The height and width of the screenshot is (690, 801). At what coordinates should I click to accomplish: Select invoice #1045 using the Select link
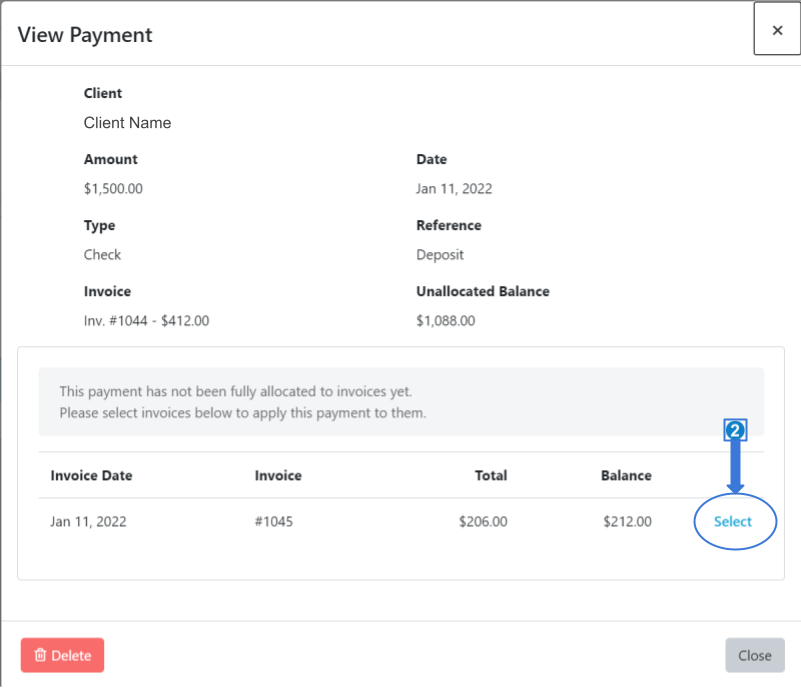735,521
